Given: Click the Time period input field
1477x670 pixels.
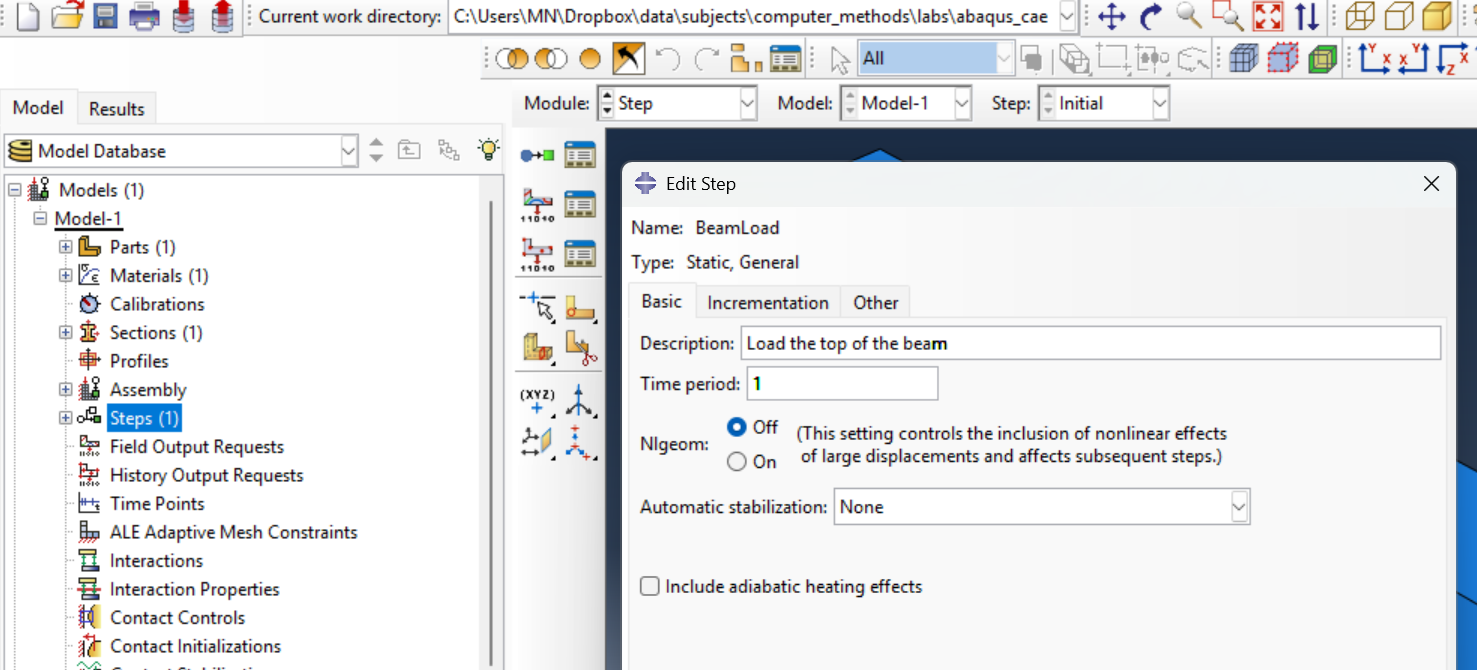Looking at the screenshot, I should pyautogui.click(x=842, y=384).
